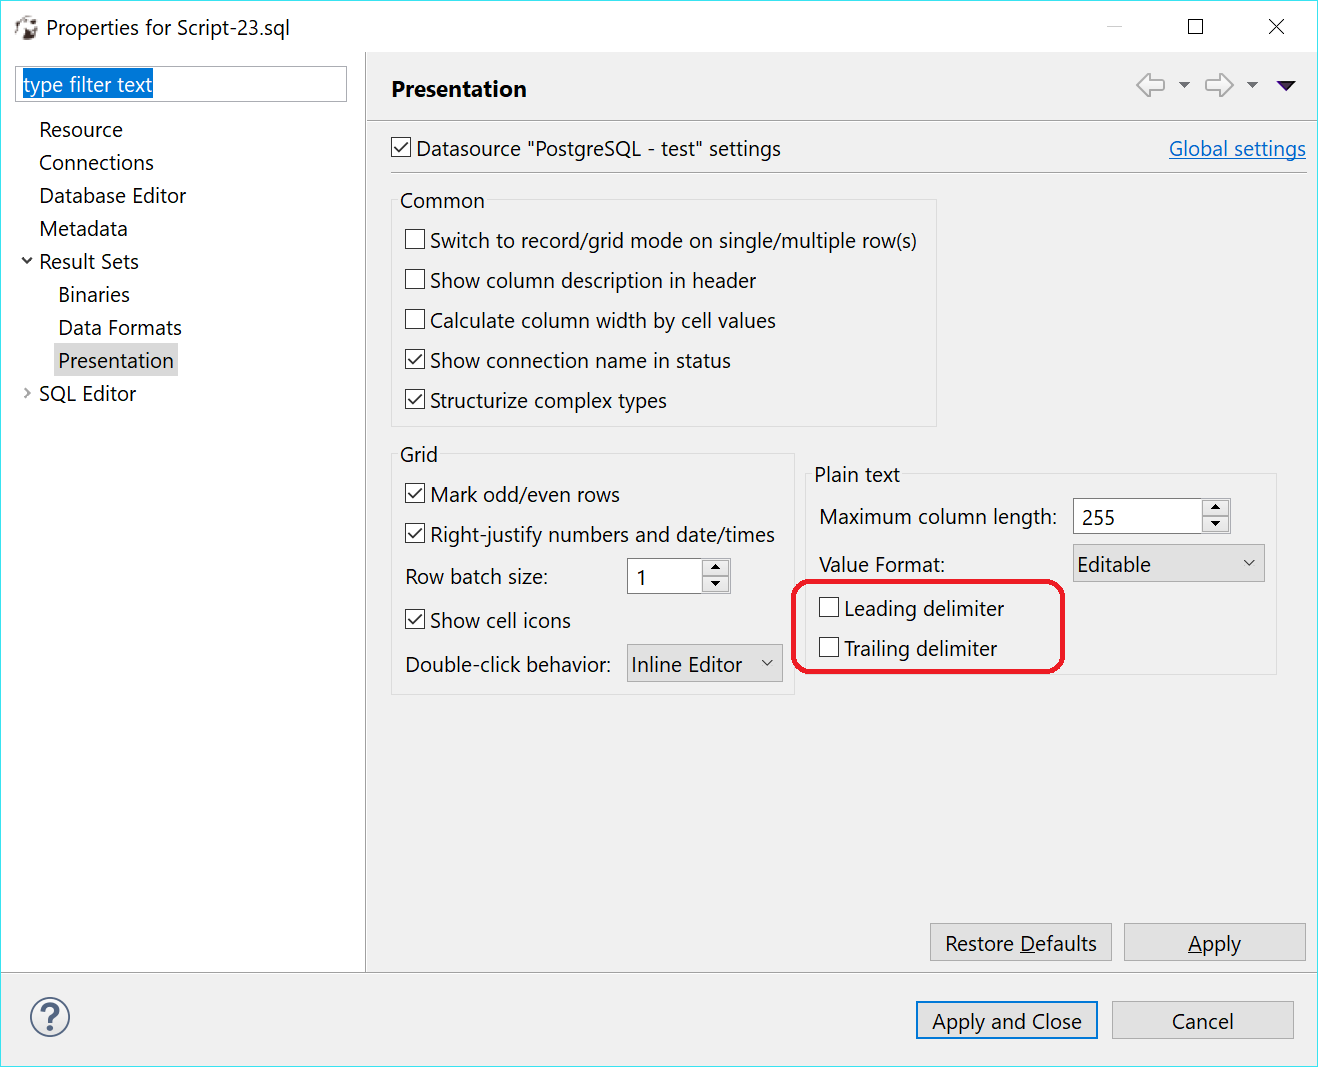
Task: Navigate forward using the right arrow icon
Action: 1219,85
